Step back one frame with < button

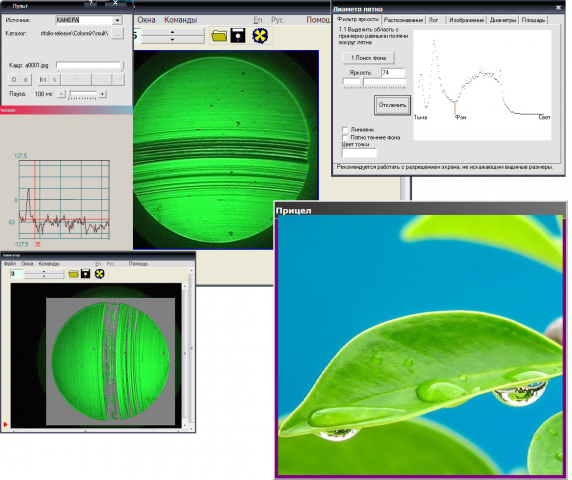pyautogui.click(x=54, y=80)
